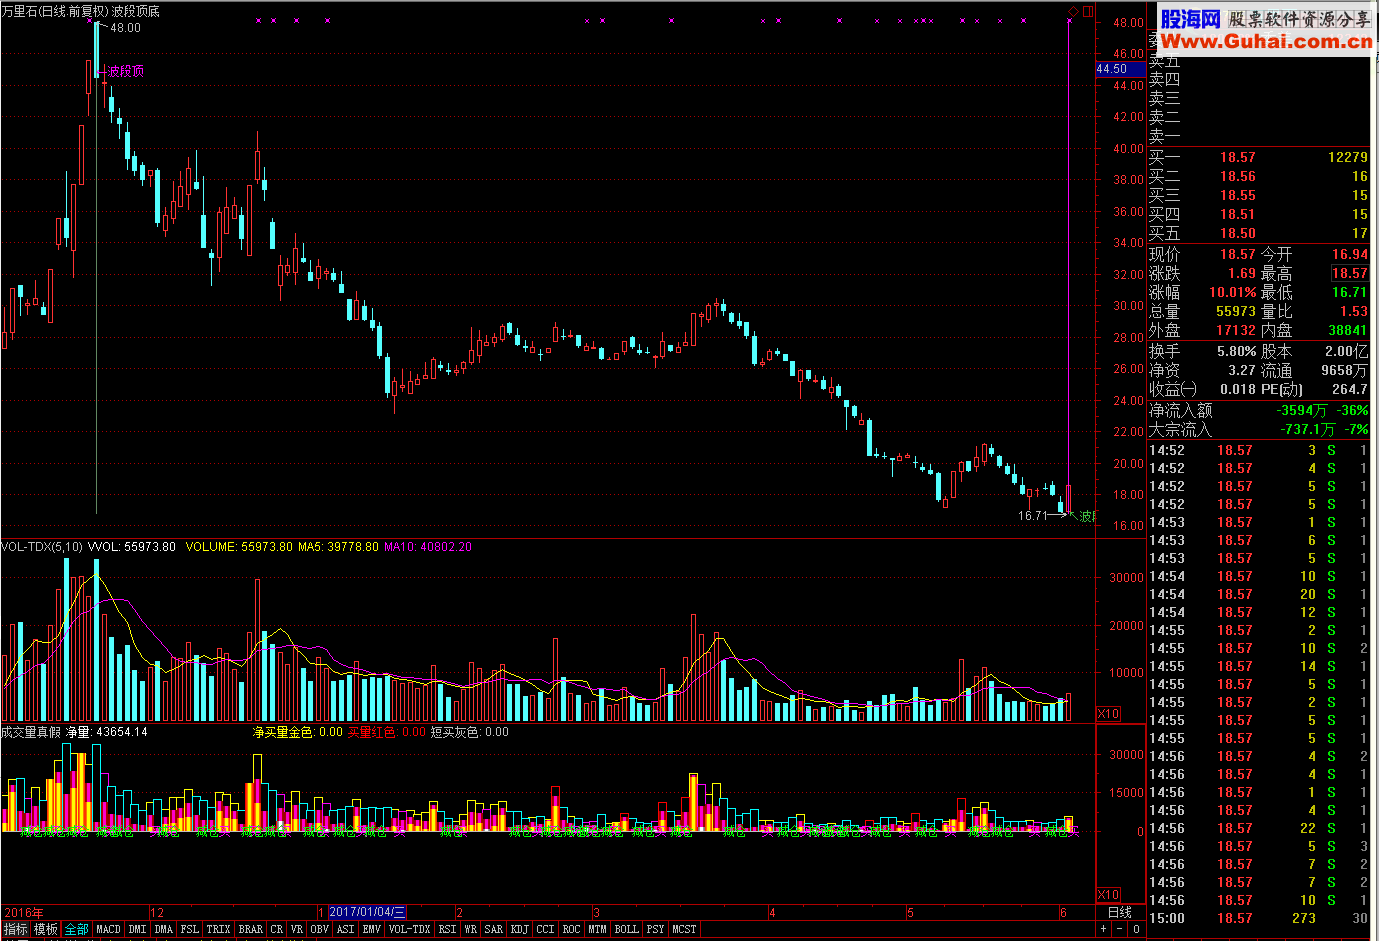Screen dimensions: 1379x941
Task: Select the BRAR indicator tab
Action: [251, 929]
